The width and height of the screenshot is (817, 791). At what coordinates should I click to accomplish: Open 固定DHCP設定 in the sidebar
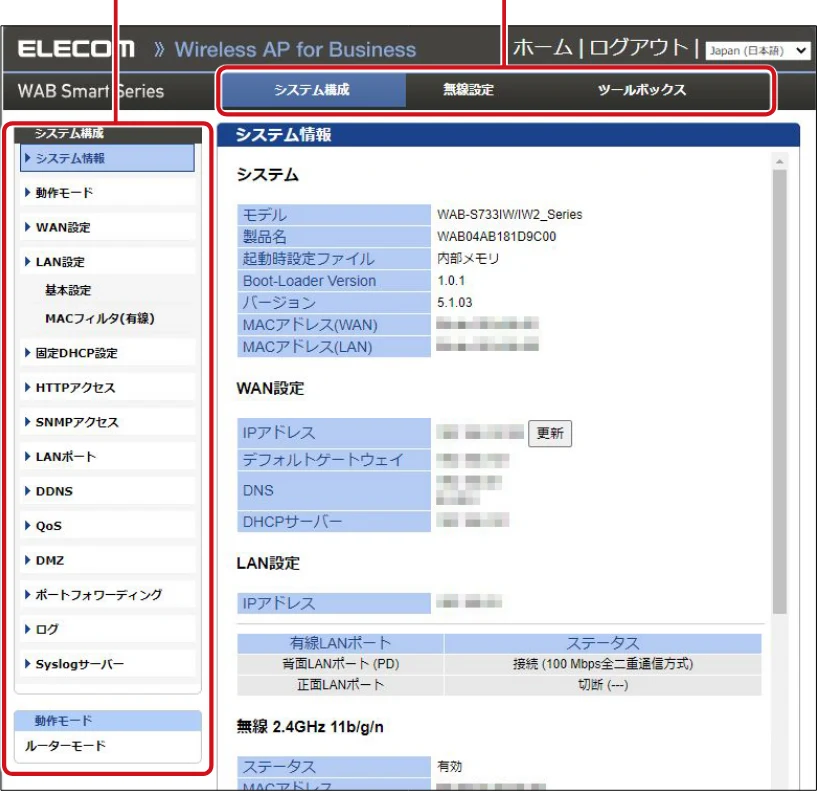107,353
